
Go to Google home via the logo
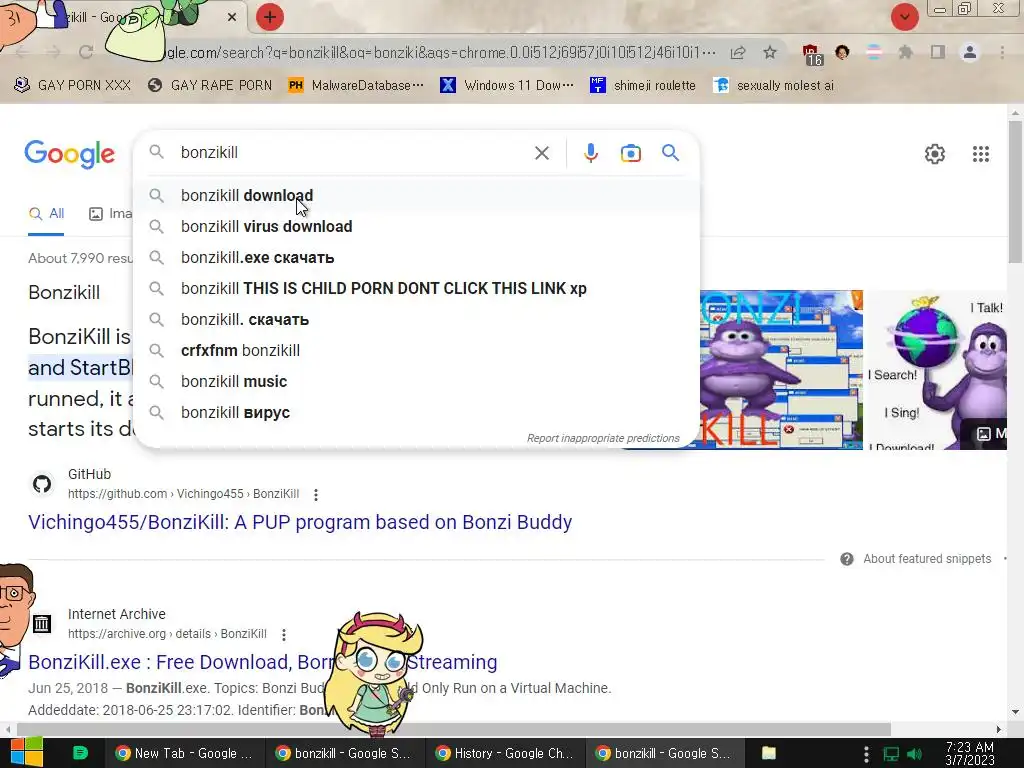click(x=69, y=154)
